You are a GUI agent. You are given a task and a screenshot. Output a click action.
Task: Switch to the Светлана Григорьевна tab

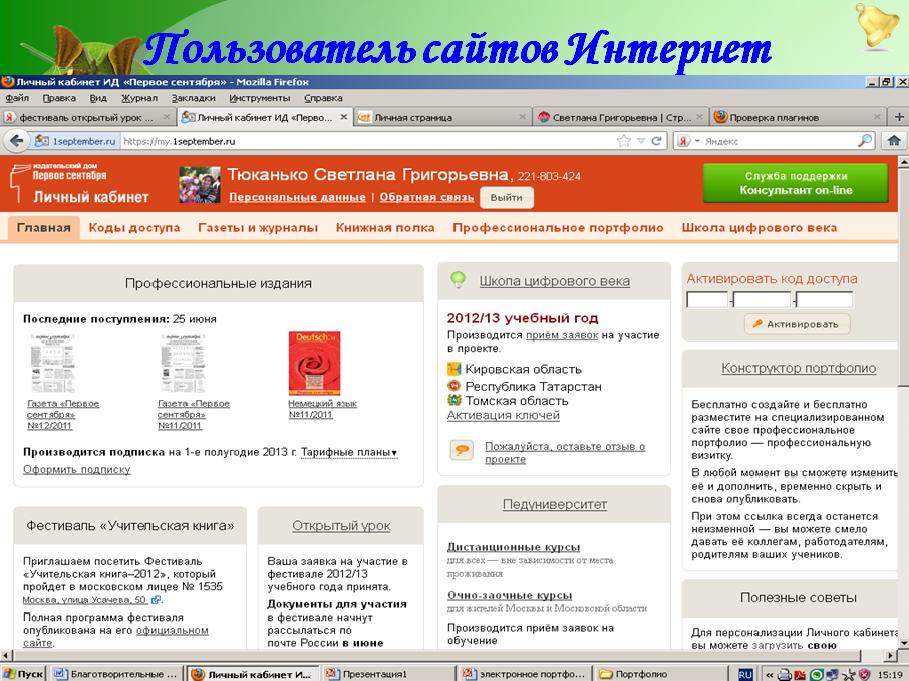620,117
